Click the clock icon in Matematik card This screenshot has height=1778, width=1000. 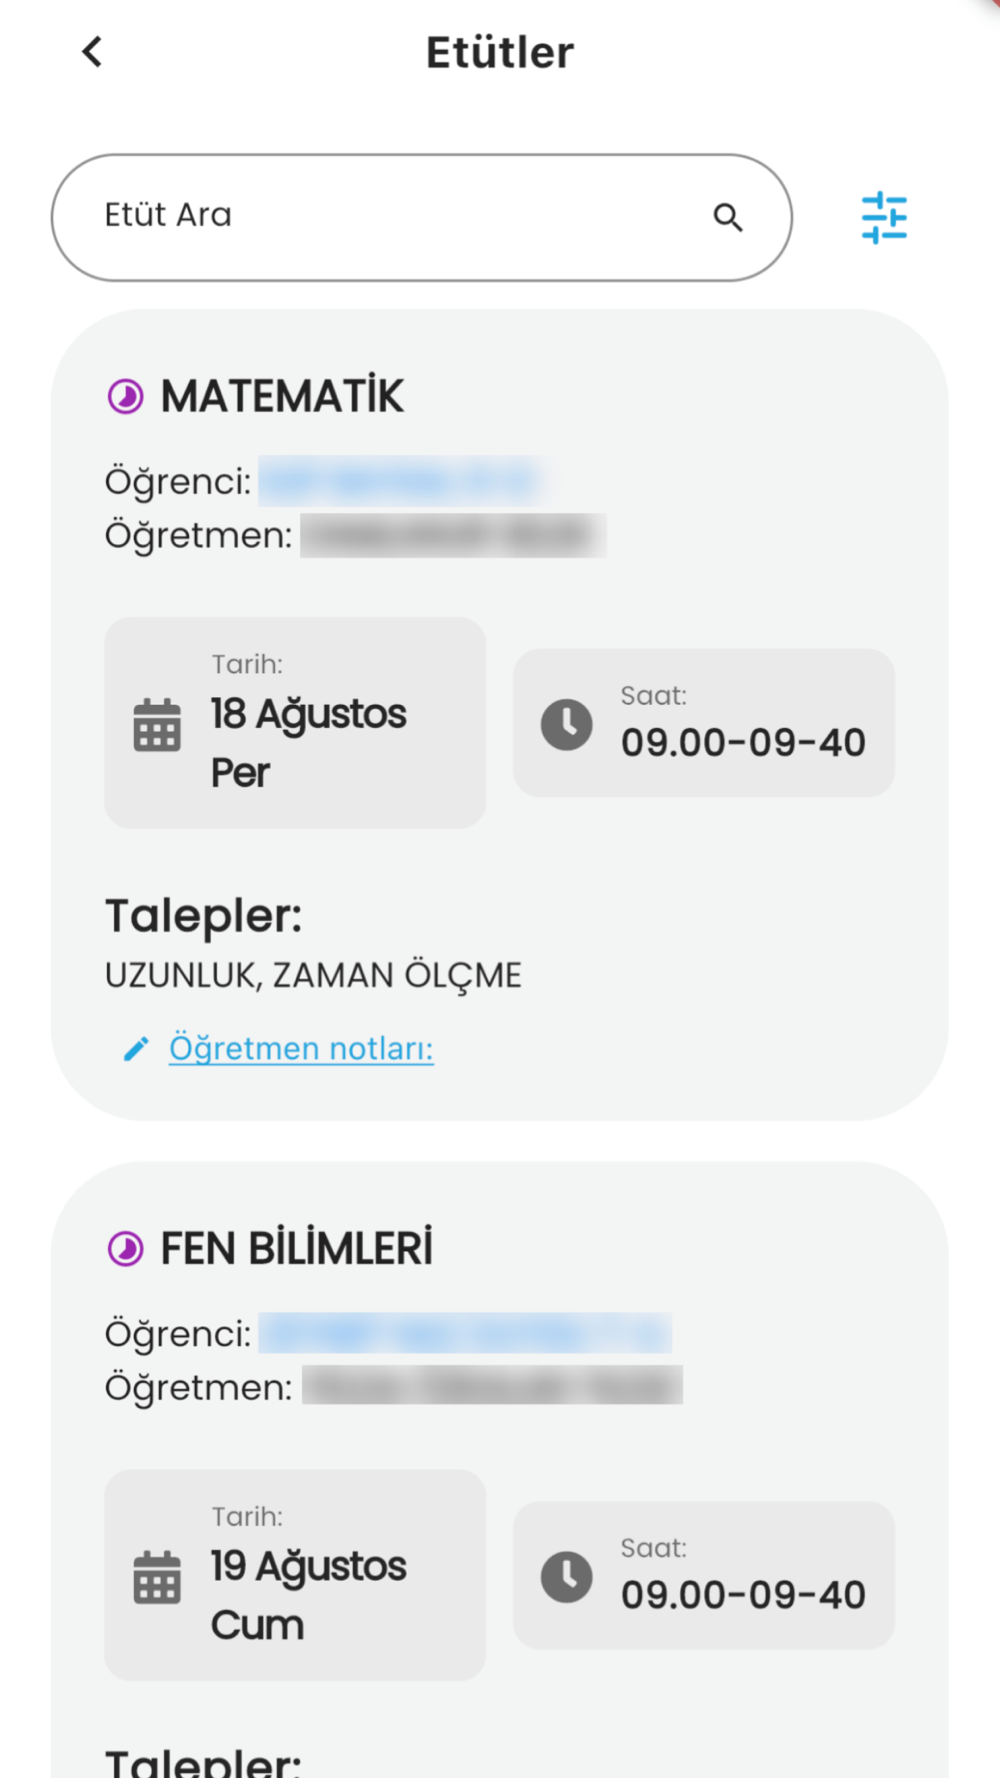point(567,724)
